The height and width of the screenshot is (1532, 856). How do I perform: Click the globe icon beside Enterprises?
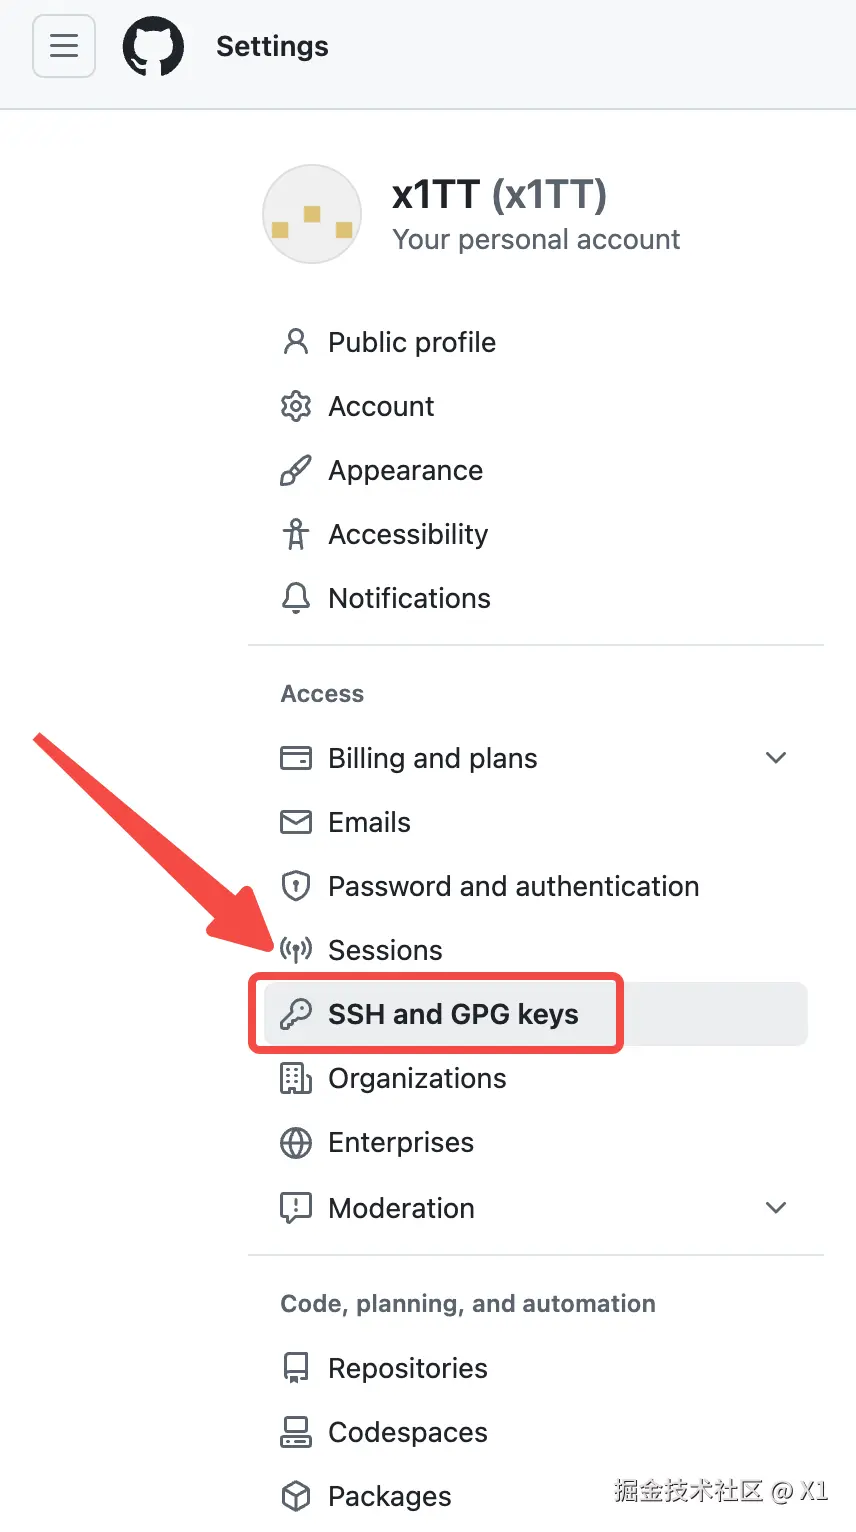click(296, 1142)
